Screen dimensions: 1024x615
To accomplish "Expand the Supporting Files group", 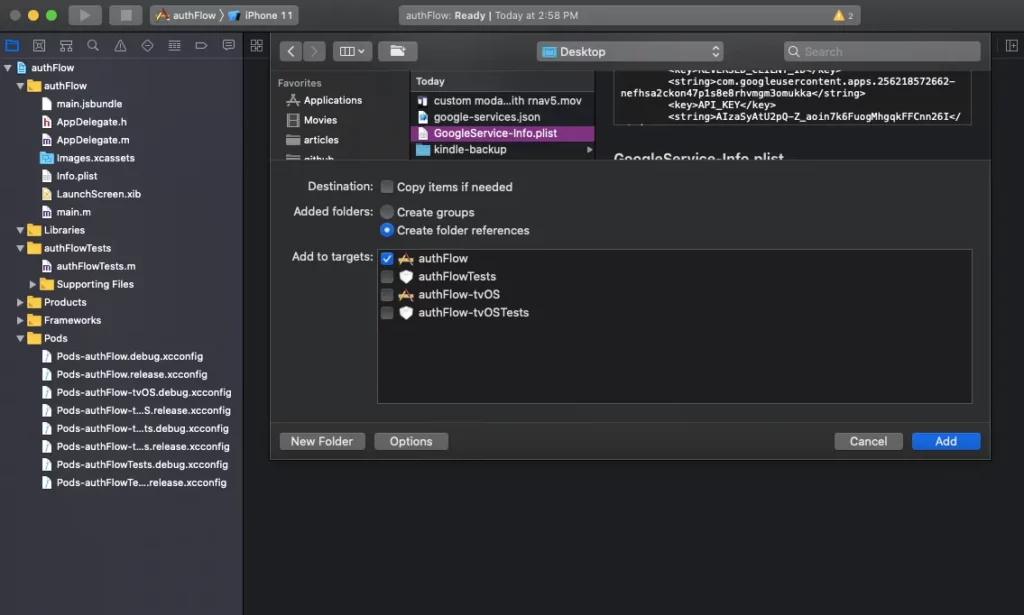I will tap(33, 284).
